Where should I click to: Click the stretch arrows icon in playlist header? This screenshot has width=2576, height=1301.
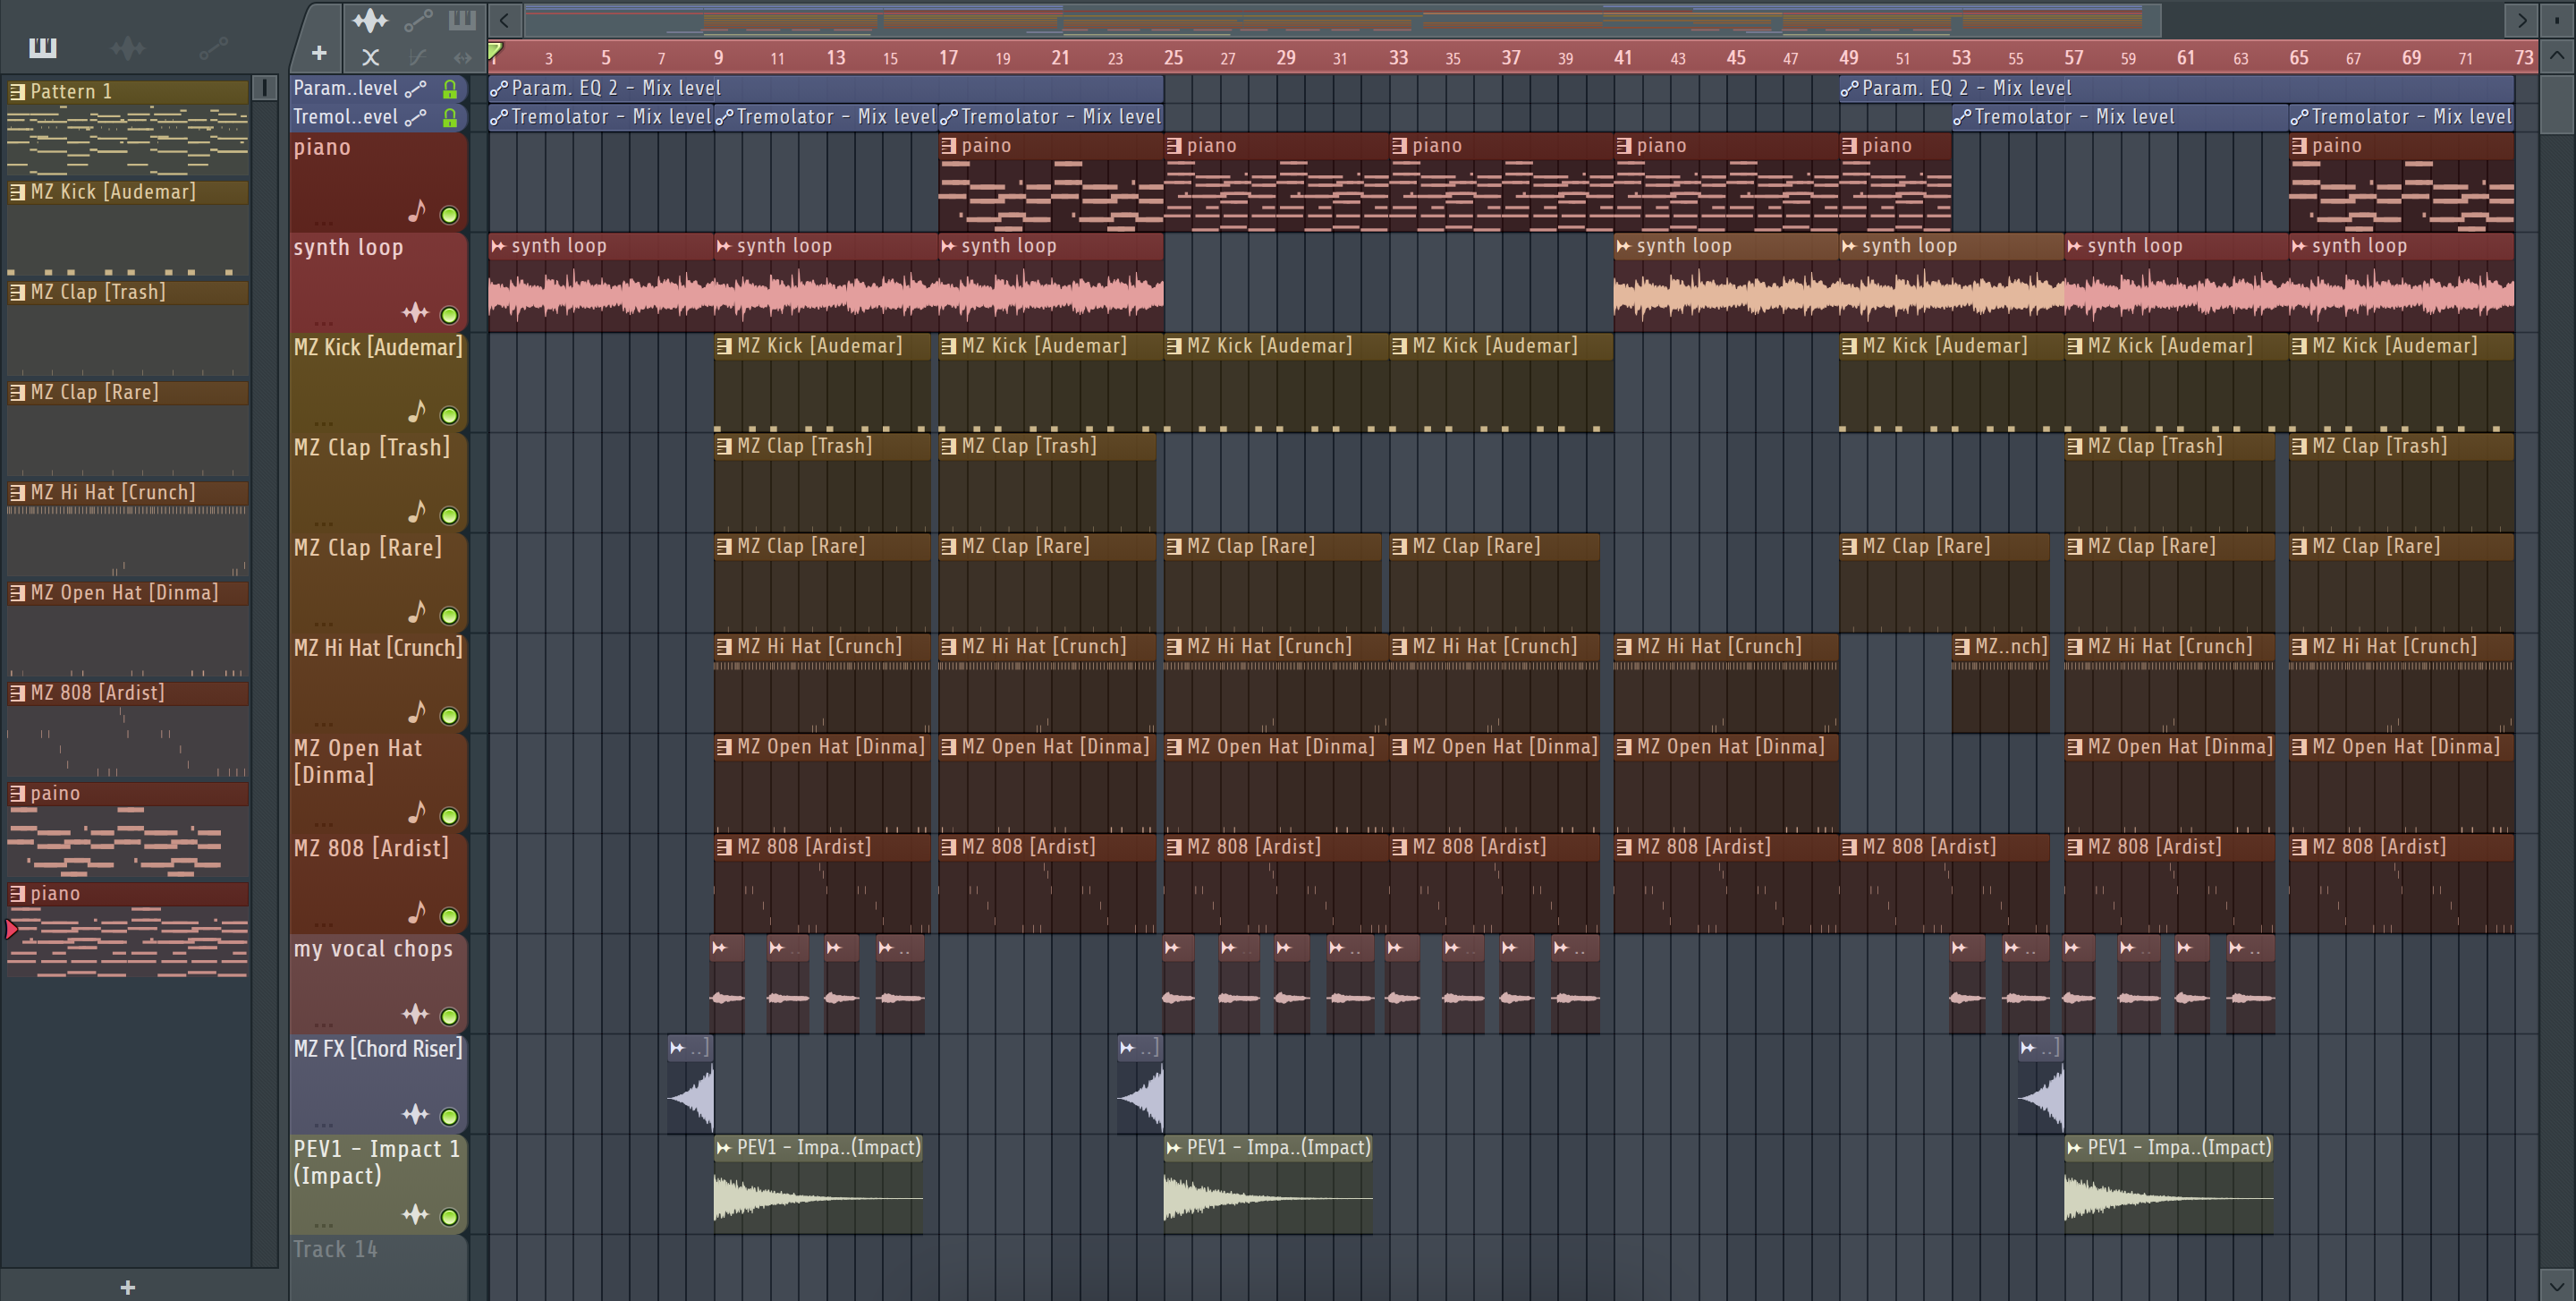(x=462, y=58)
